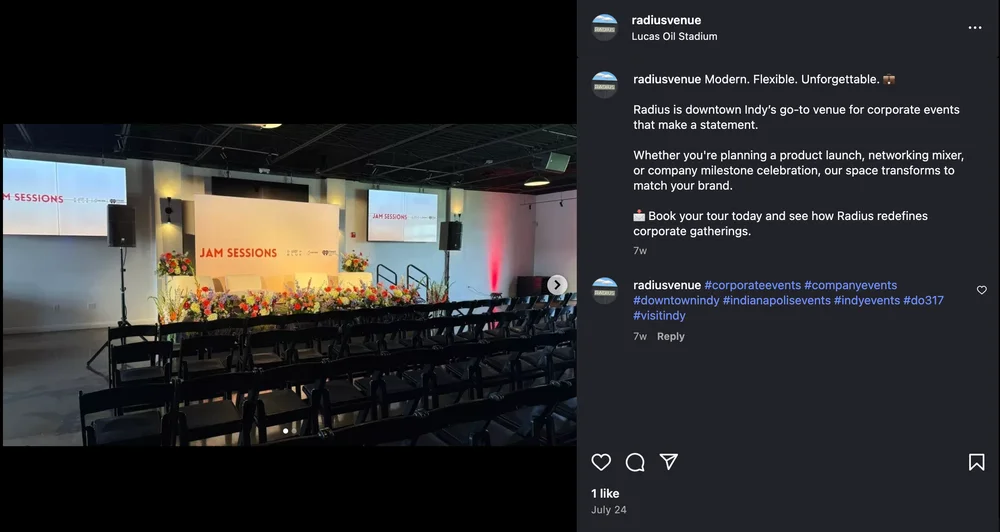Reply to the hashtag comment
Image resolution: width=1000 pixels, height=532 pixels.
point(670,336)
